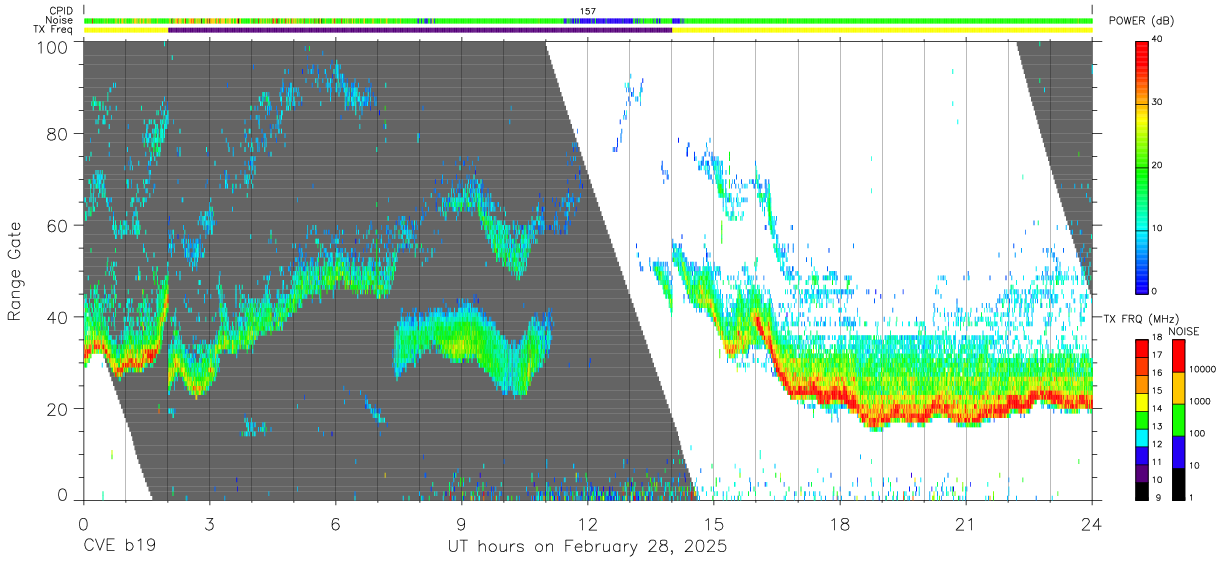Click the 100 label on NOISE legend

click(x=1199, y=433)
